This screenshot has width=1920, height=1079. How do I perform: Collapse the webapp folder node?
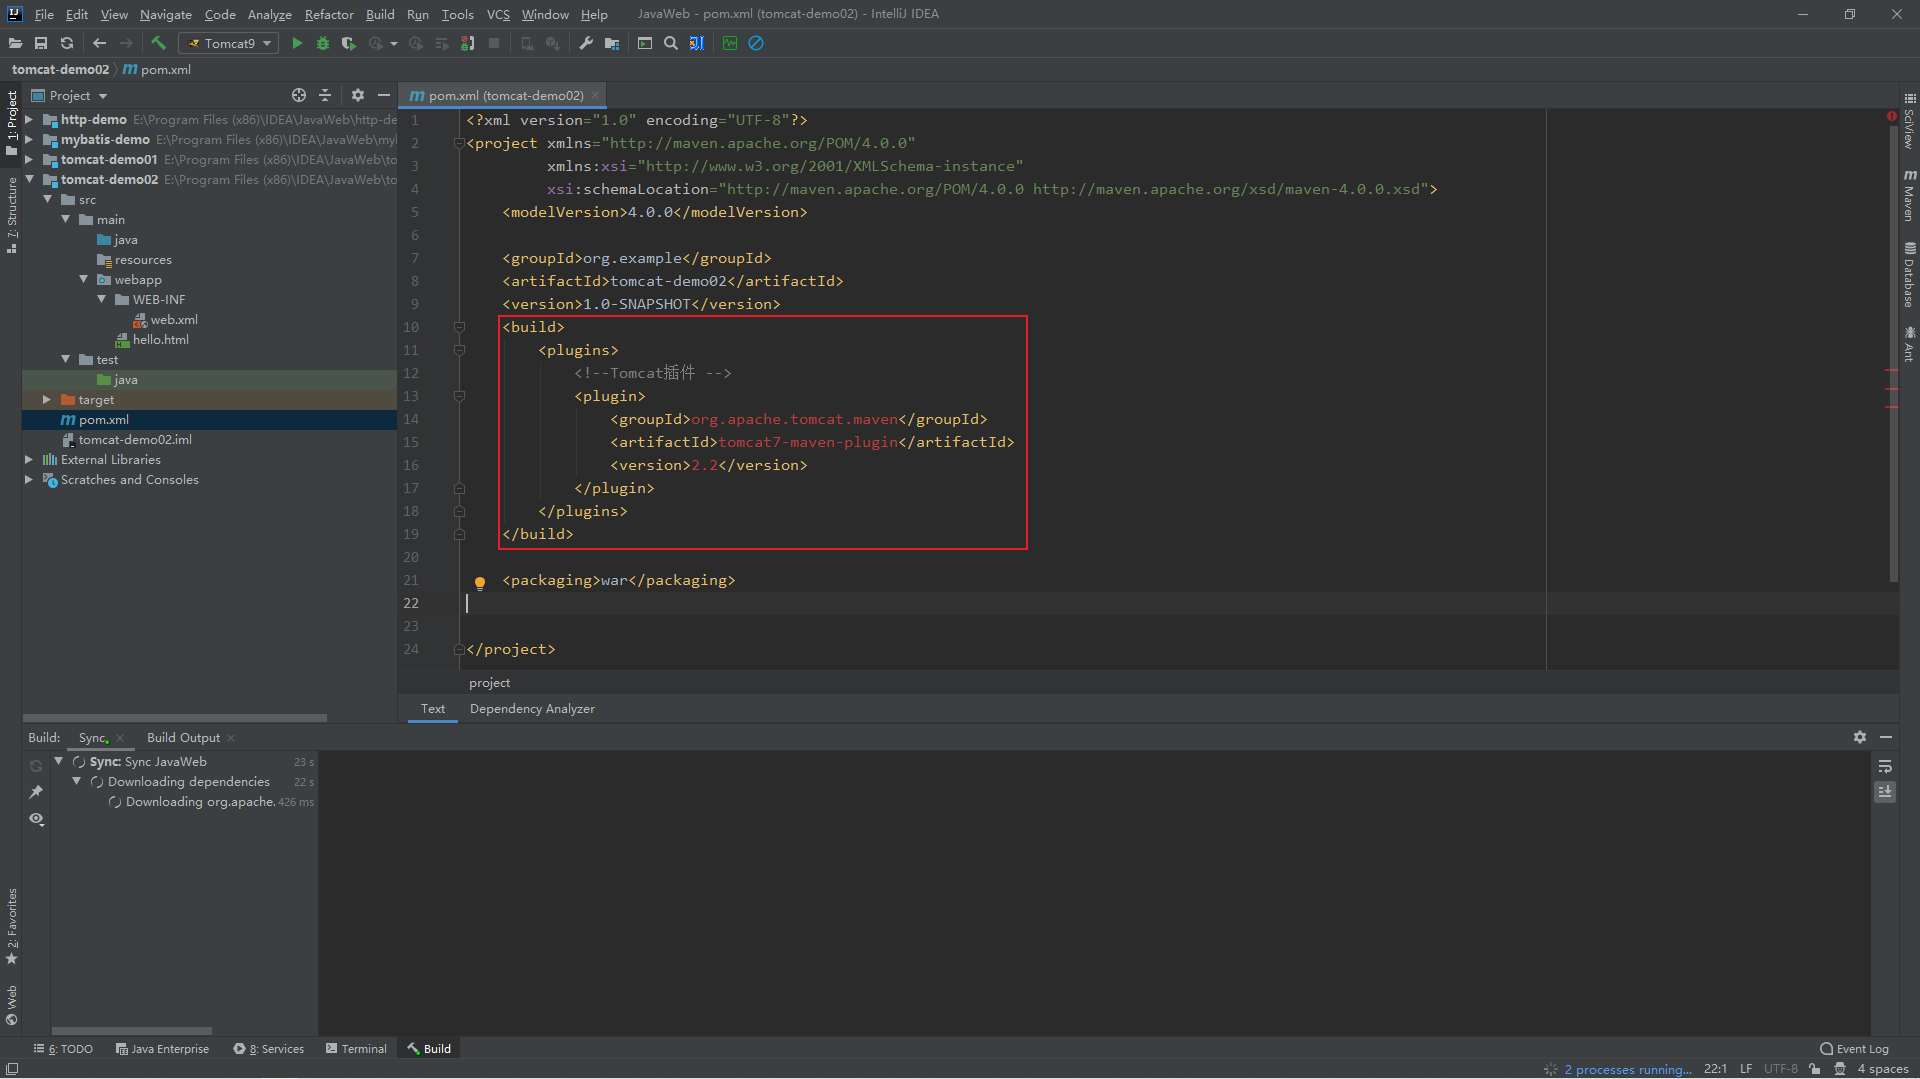coord(83,279)
